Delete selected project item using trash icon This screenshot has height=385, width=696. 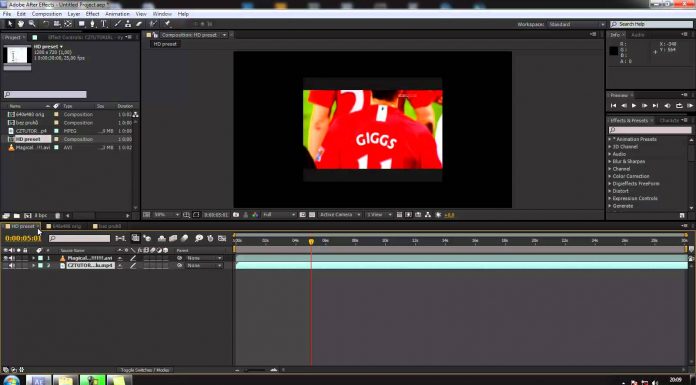(x=57, y=216)
